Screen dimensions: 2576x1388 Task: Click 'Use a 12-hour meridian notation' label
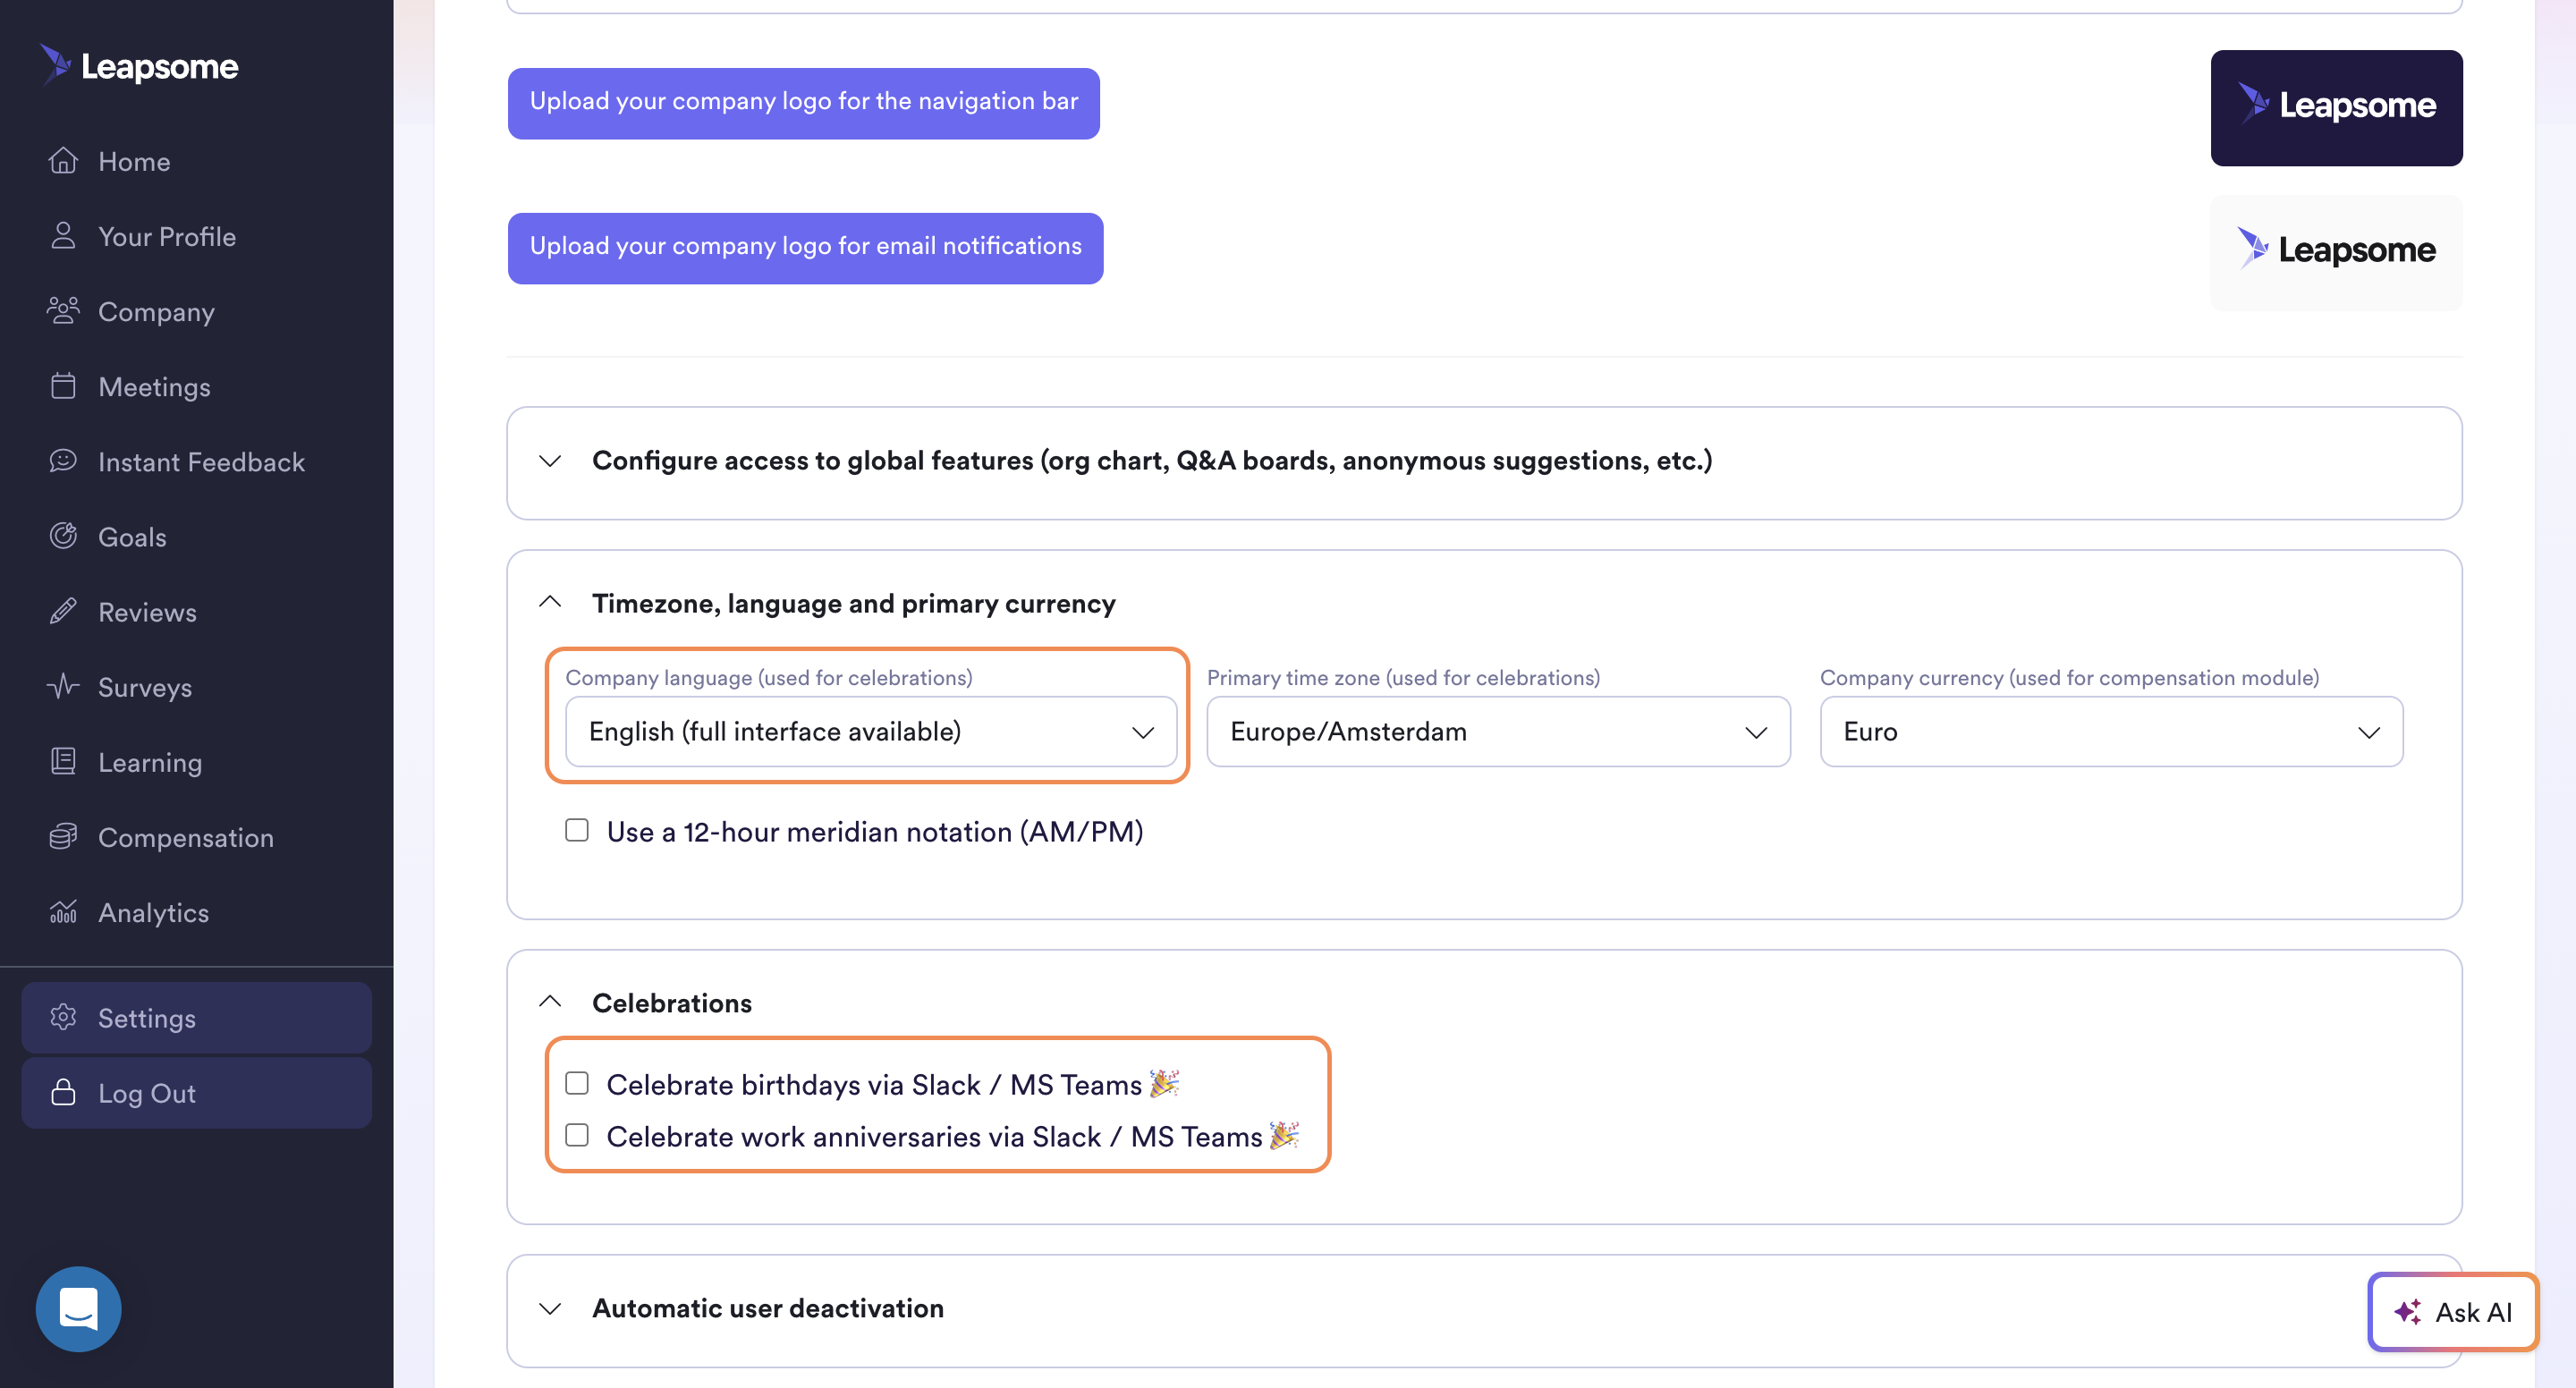point(875,832)
